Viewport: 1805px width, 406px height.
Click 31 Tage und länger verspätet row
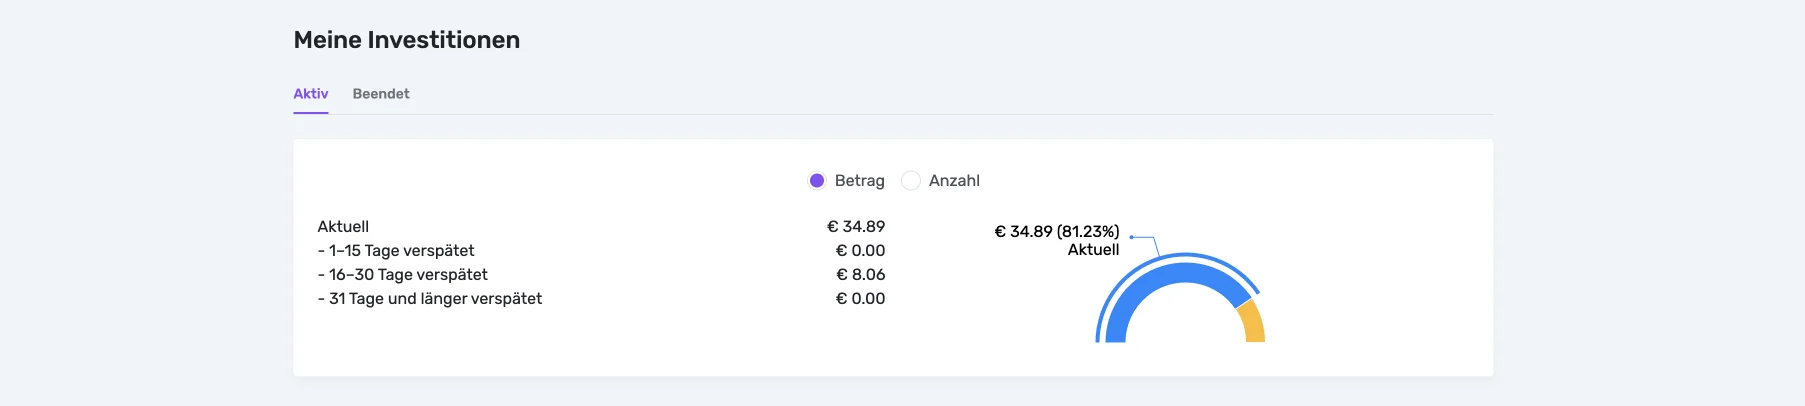click(x=430, y=299)
